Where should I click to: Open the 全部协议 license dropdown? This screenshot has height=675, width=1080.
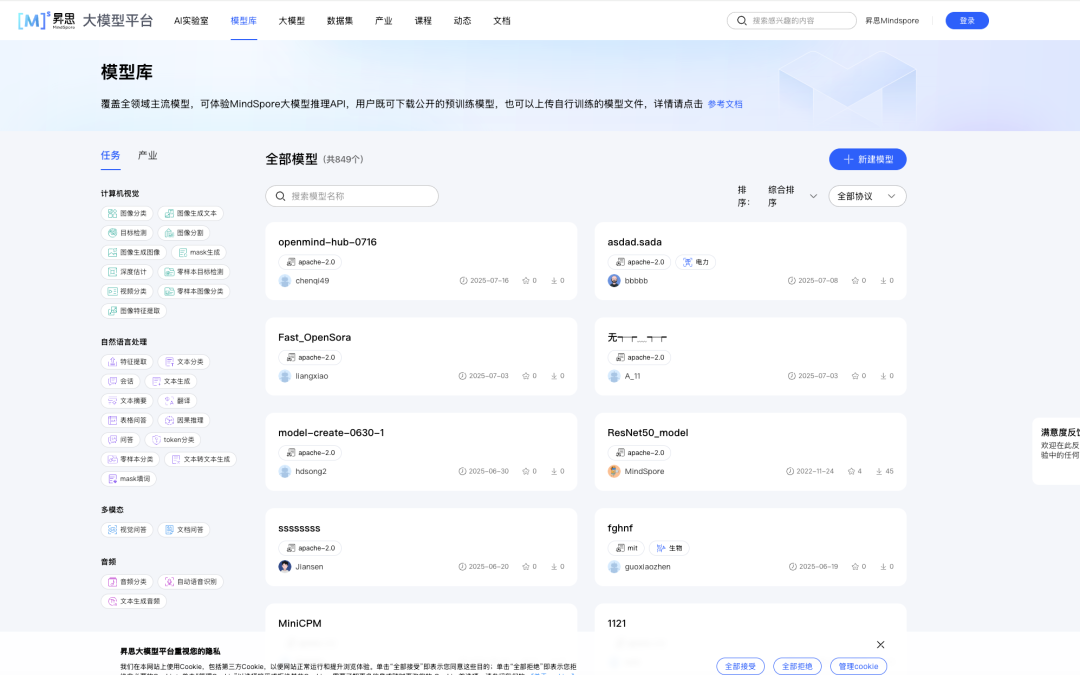[x=866, y=196]
